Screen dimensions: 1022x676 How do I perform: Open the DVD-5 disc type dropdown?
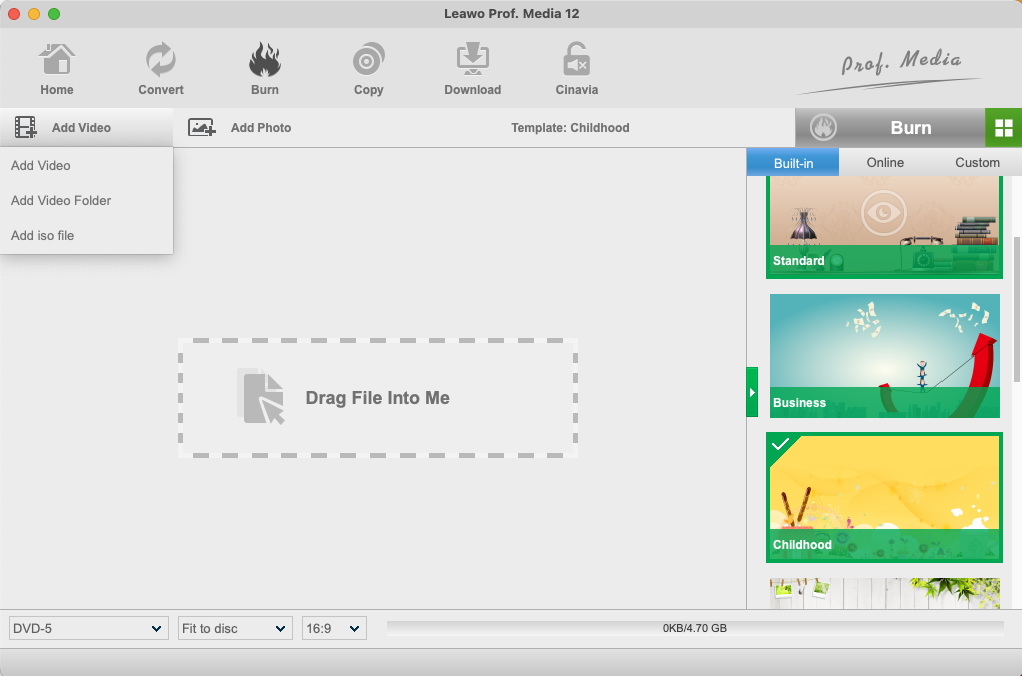(89, 628)
